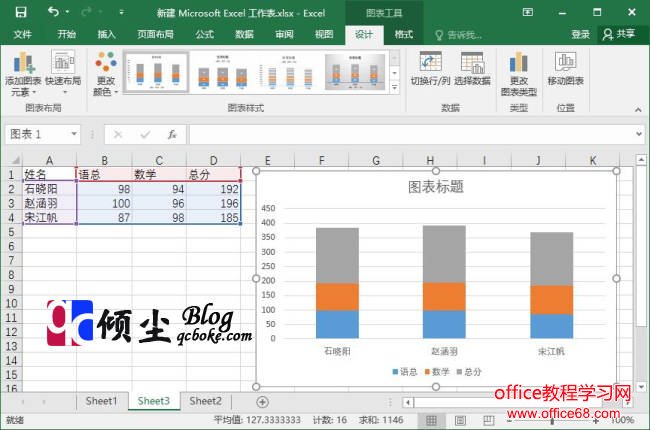Image resolution: width=650 pixels, height=430 pixels.
Task: Switch to the 开始 ribbon tab
Action: point(66,34)
